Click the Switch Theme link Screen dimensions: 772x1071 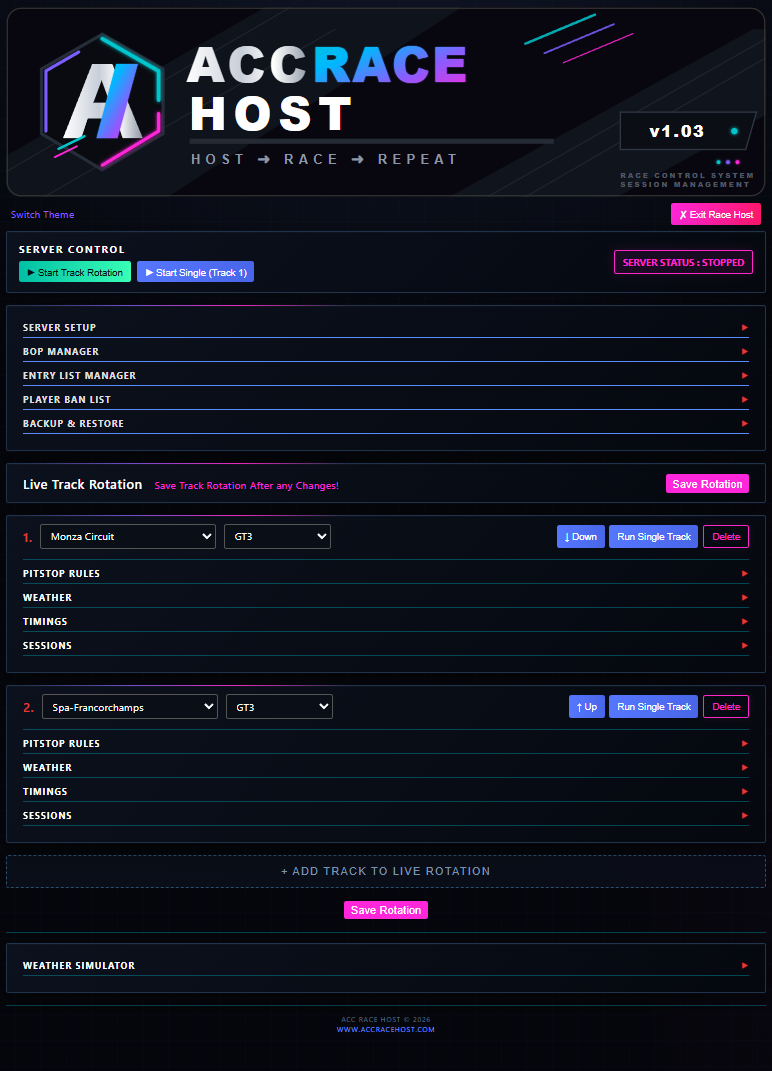pos(42,214)
